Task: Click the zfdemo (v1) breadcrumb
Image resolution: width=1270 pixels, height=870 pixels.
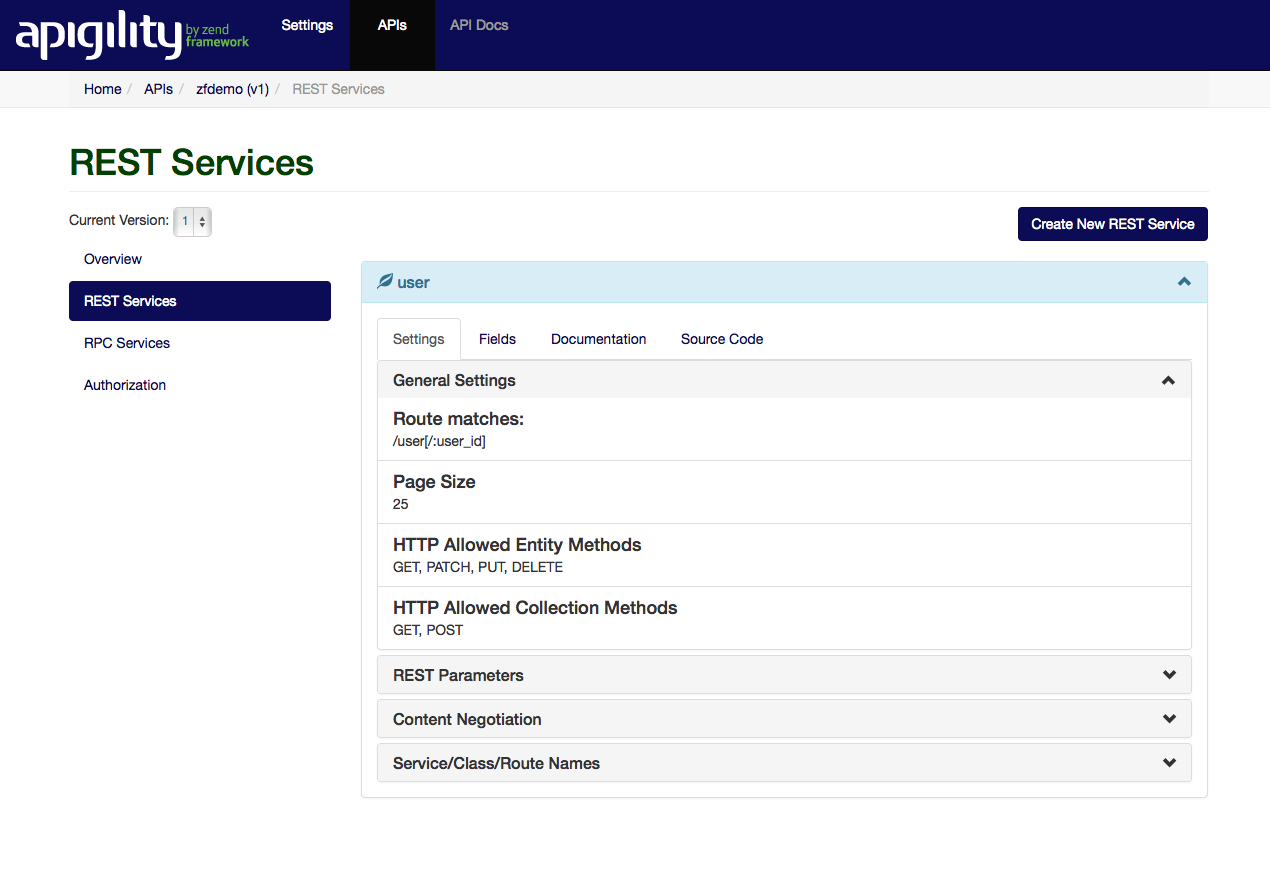Action: click(232, 89)
